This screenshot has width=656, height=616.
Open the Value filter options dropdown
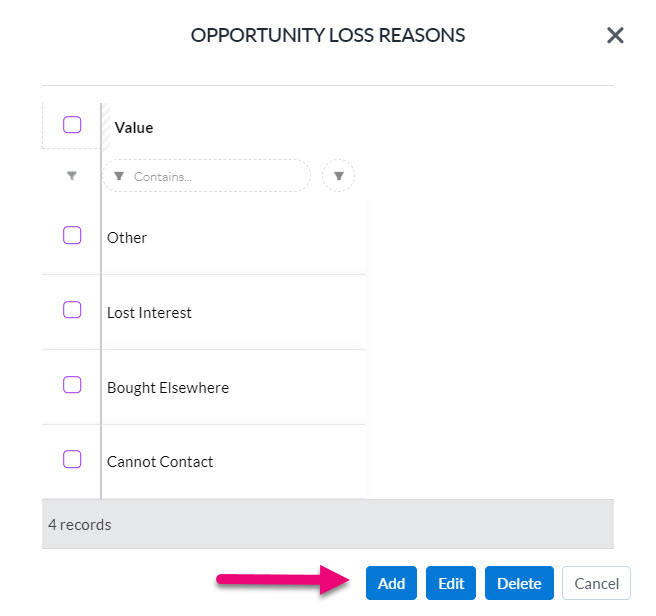click(x=338, y=176)
